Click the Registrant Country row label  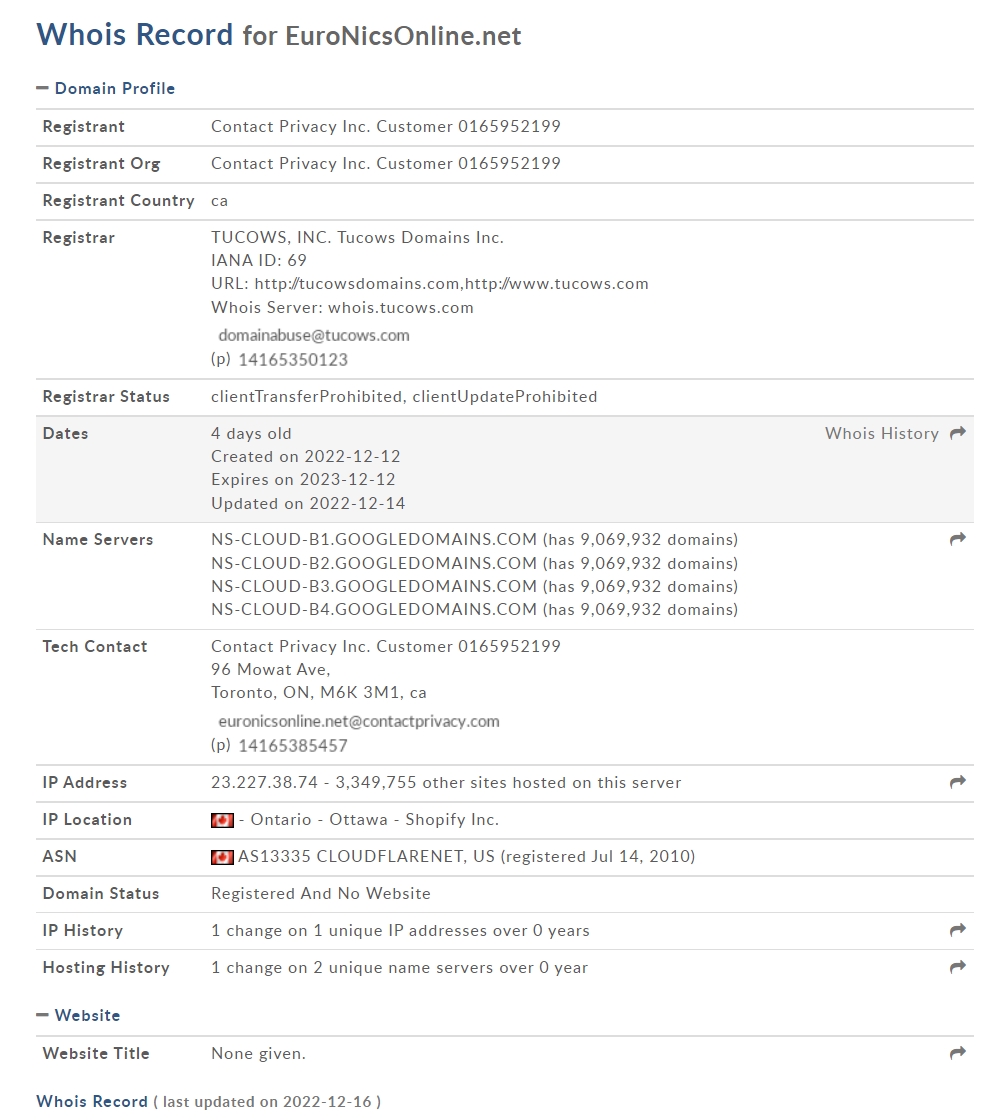tap(119, 201)
